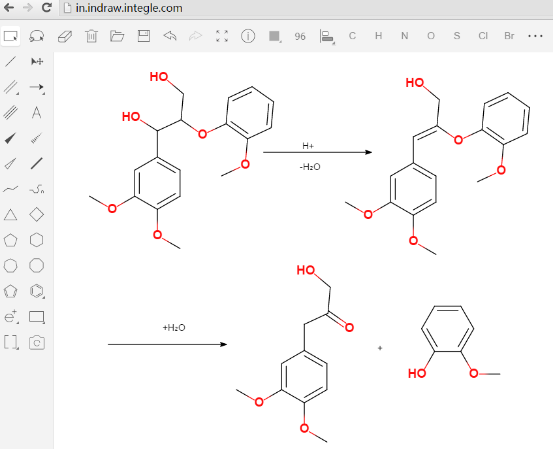The width and height of the screenshot is (553, 449).
Task: Open the info circle icon
Action: pyautogui.click(x=248, y=36)
